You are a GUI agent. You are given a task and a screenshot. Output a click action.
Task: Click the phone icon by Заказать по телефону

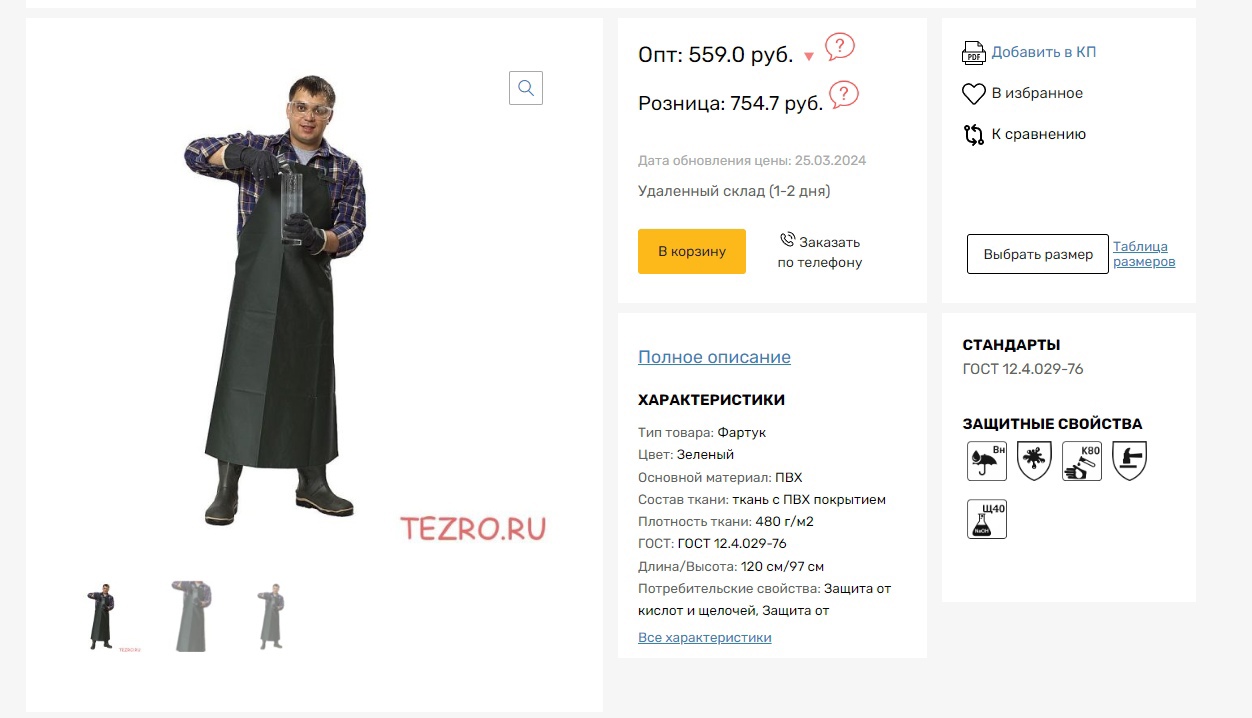tap(787, 240)
